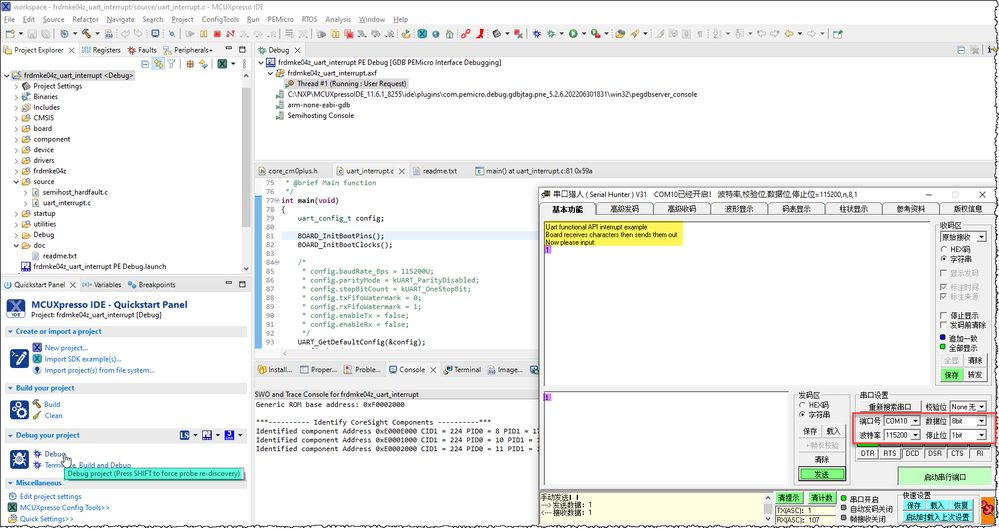Minimize the Quickstart Panel view
The height and width of the screenshot is (529, 999).
(x=229, y=284)
